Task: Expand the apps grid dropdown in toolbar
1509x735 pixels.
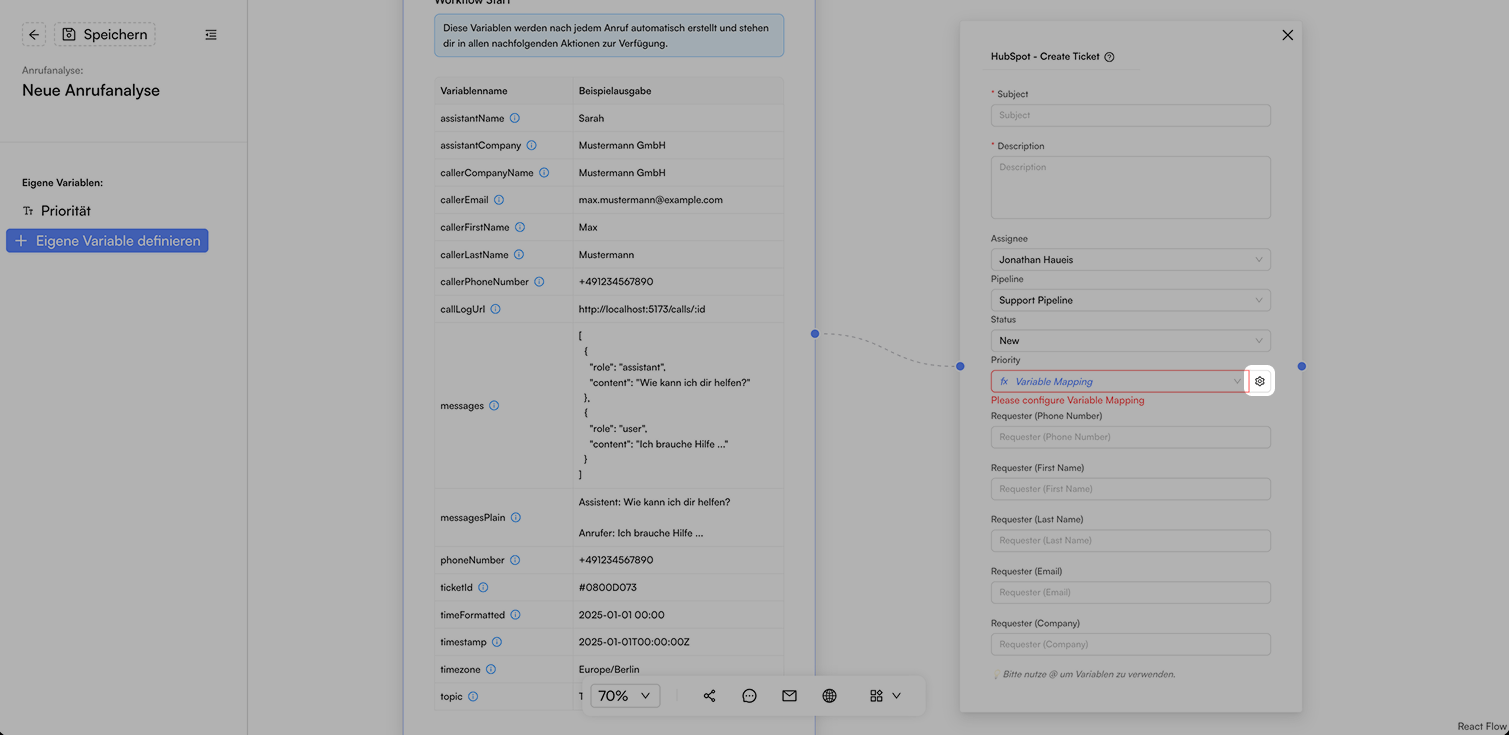Action: (885, 696)
